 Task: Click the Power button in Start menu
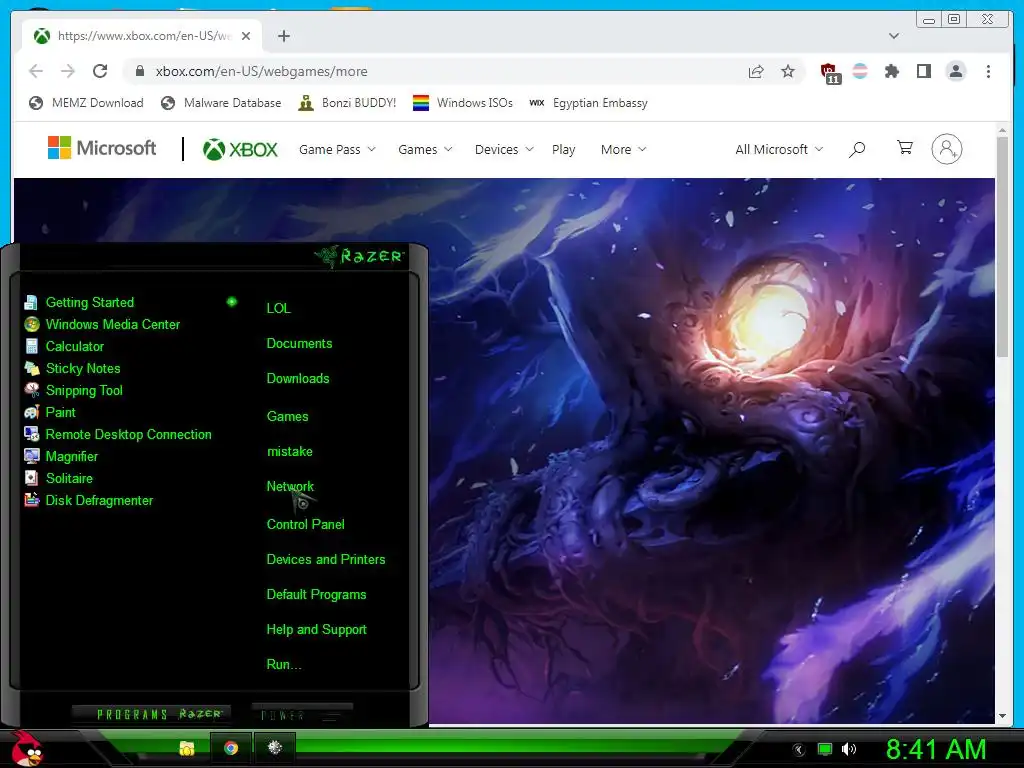tap(302, 714)
